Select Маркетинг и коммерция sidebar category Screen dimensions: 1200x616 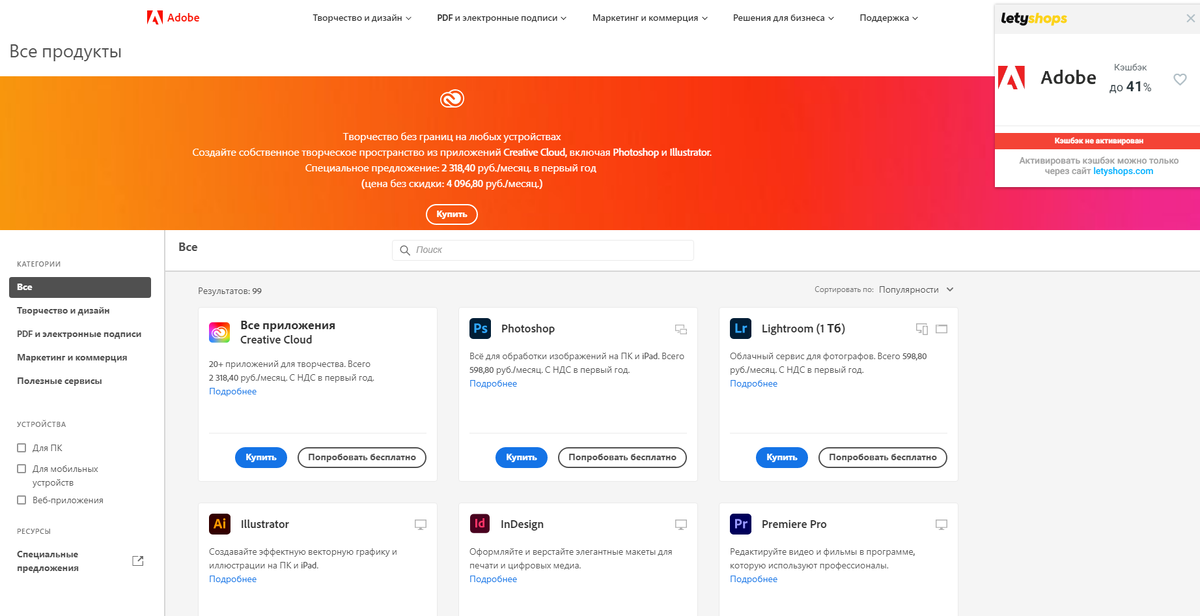(72, 357)
